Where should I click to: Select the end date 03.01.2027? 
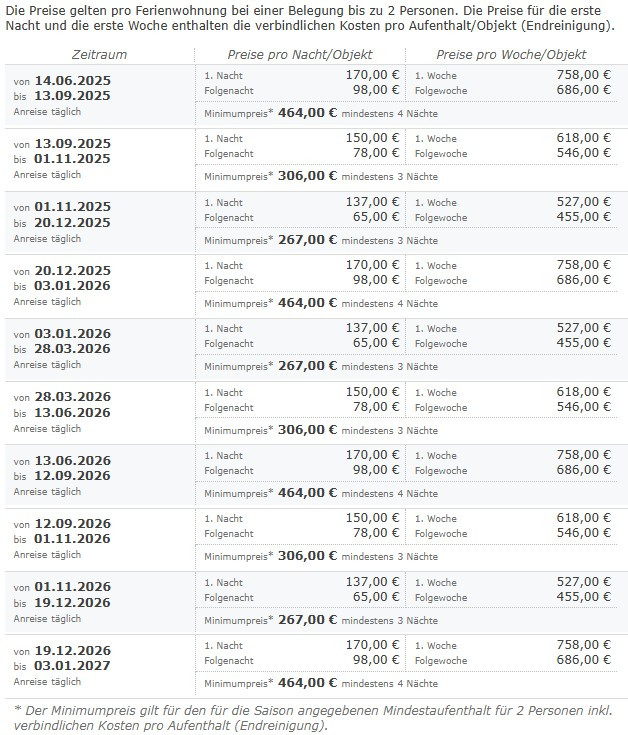pyautogui.click(x=73, y=664)
